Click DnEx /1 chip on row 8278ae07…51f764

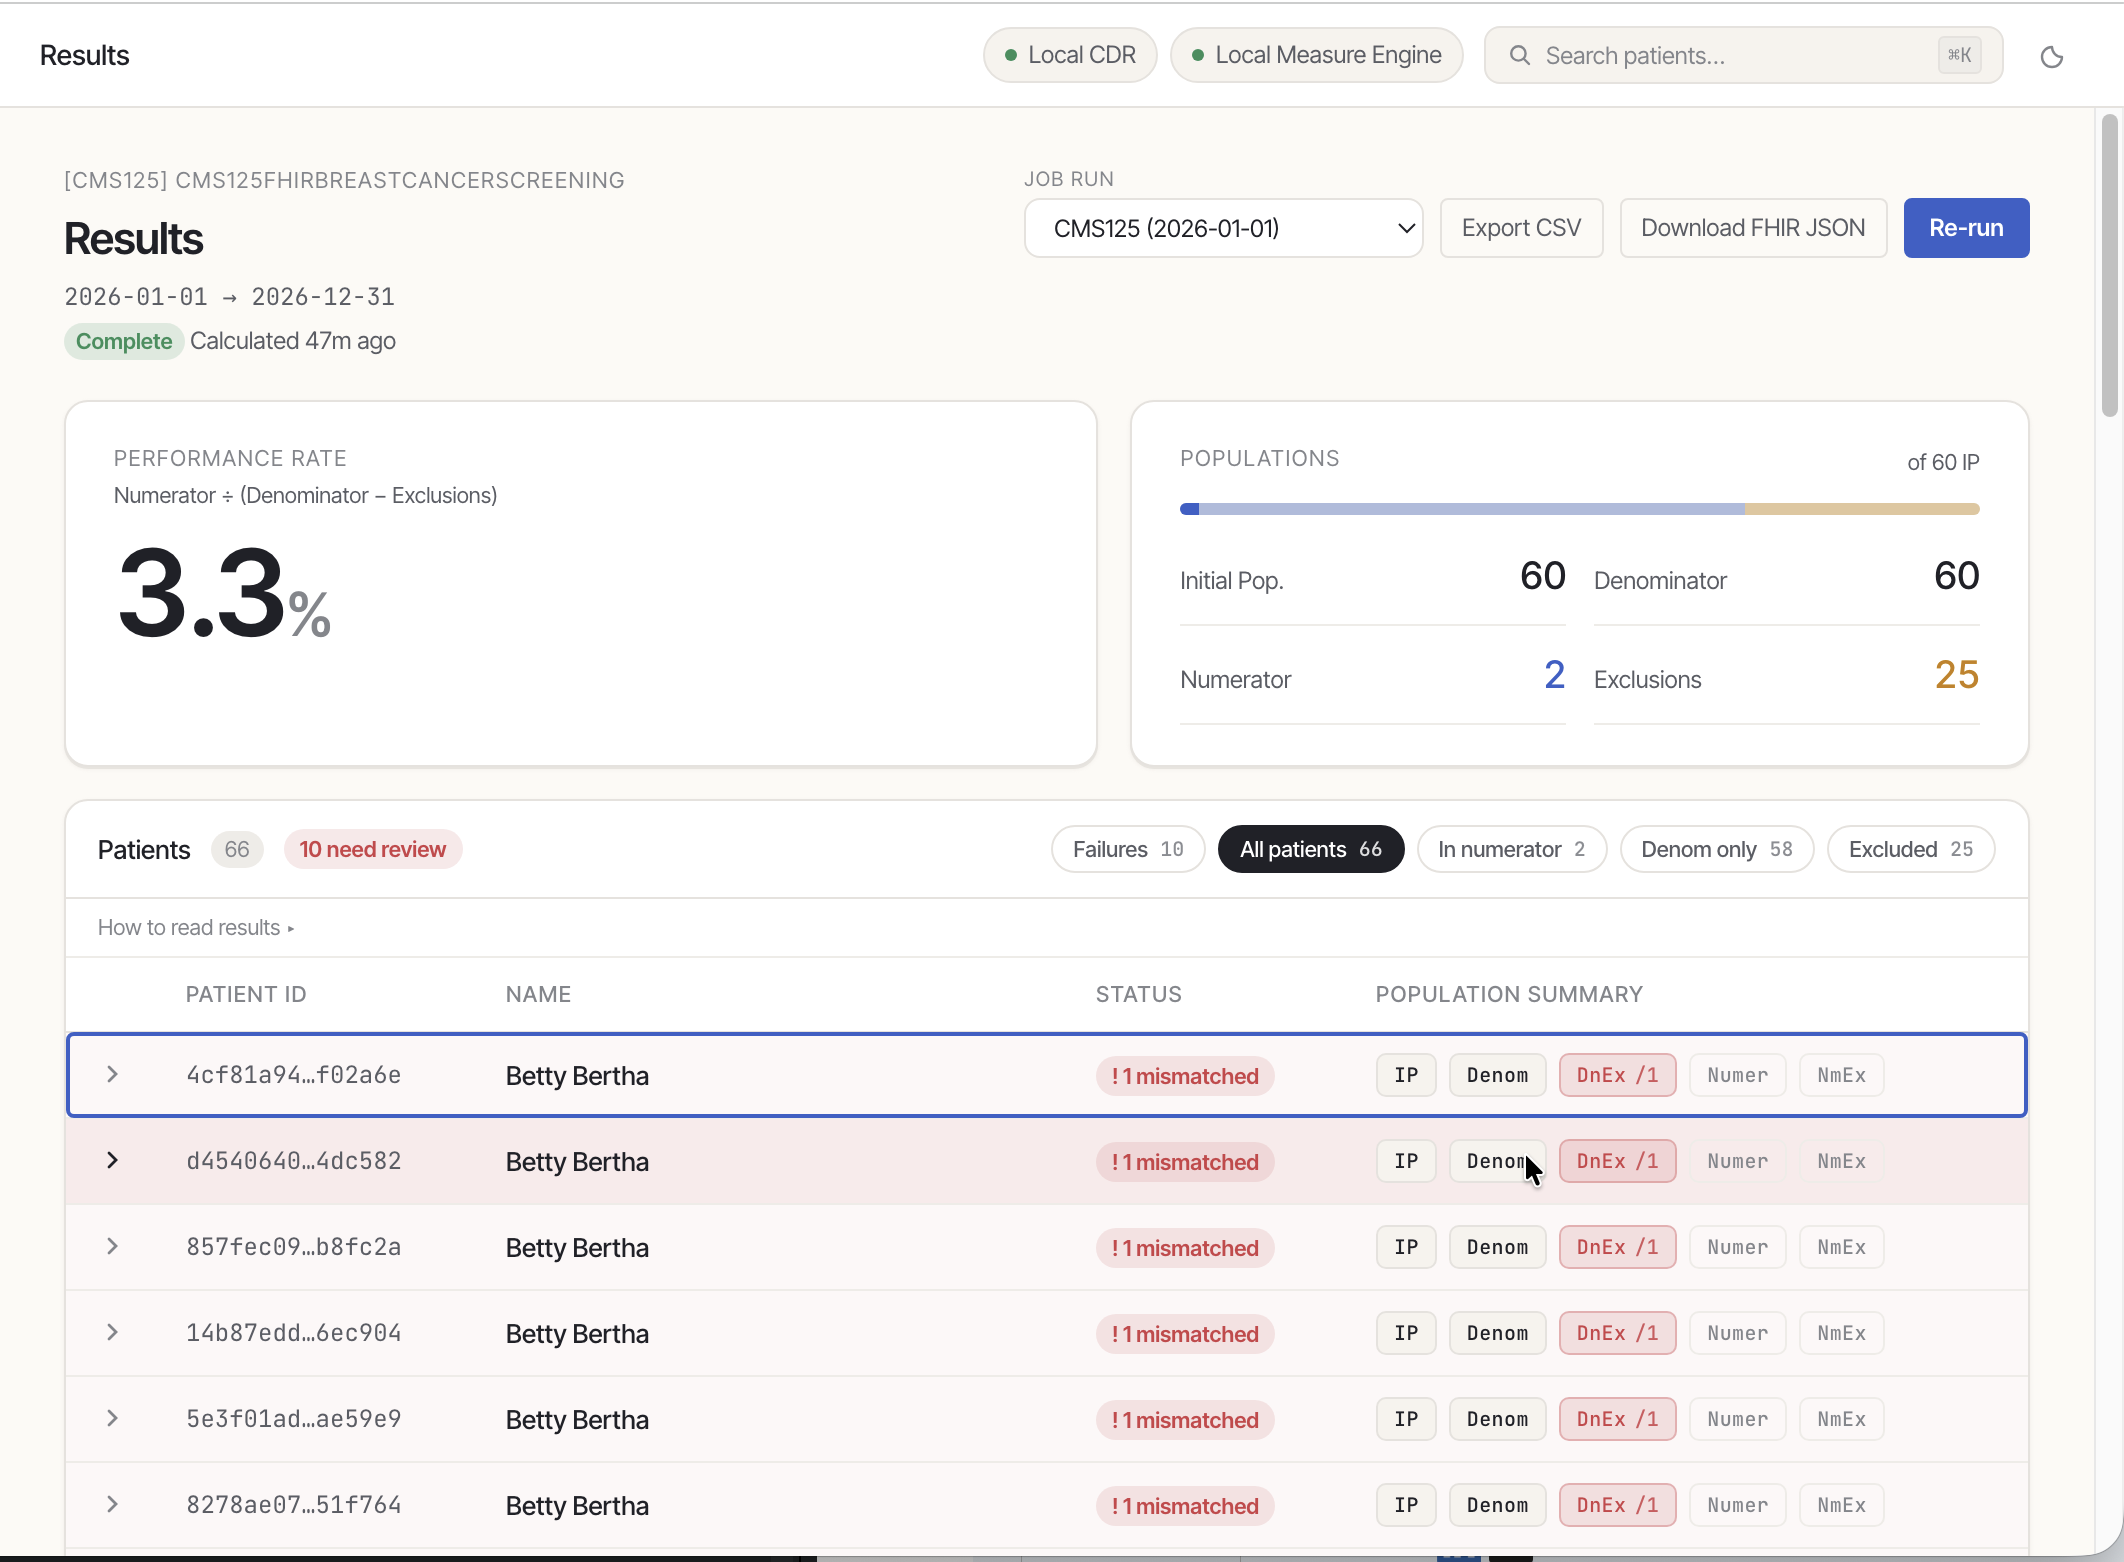pos(1617,1505)
